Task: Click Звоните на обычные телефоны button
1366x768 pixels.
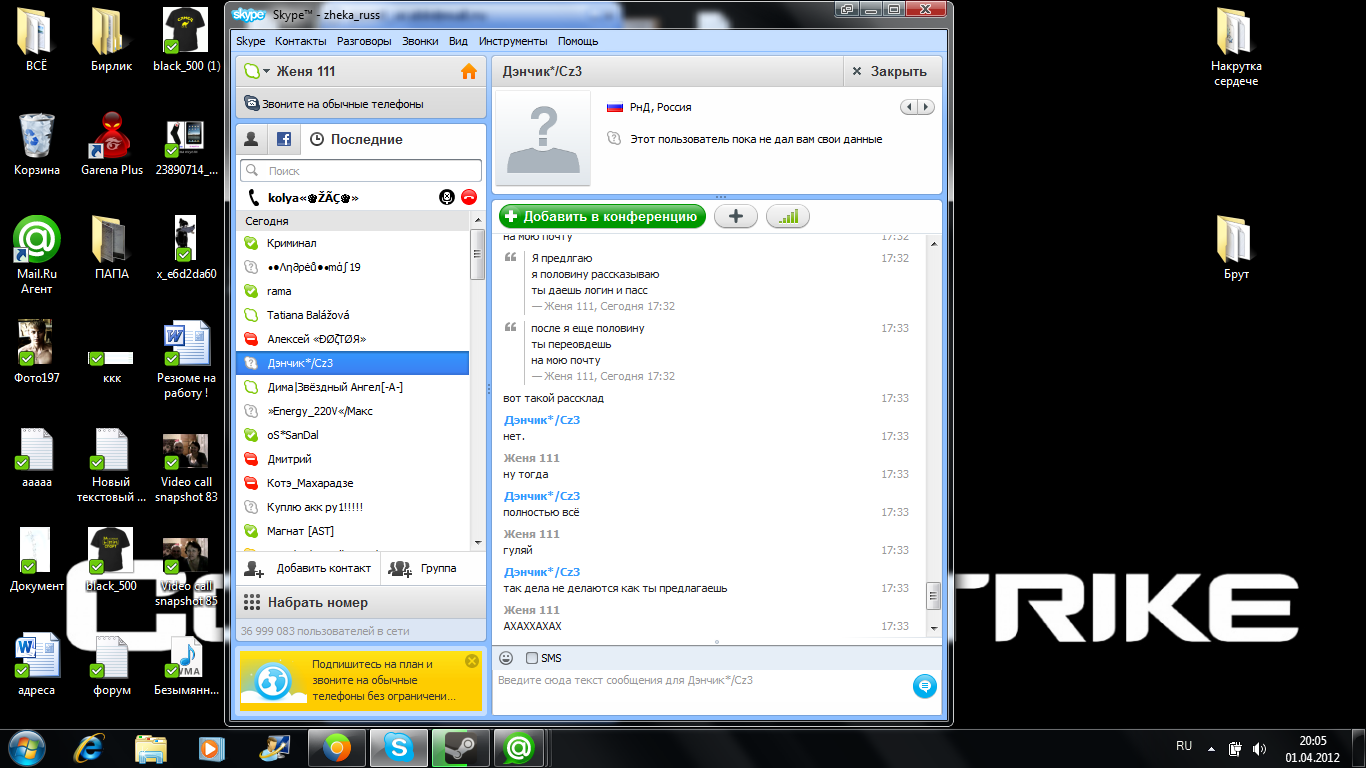Action: 361,104
